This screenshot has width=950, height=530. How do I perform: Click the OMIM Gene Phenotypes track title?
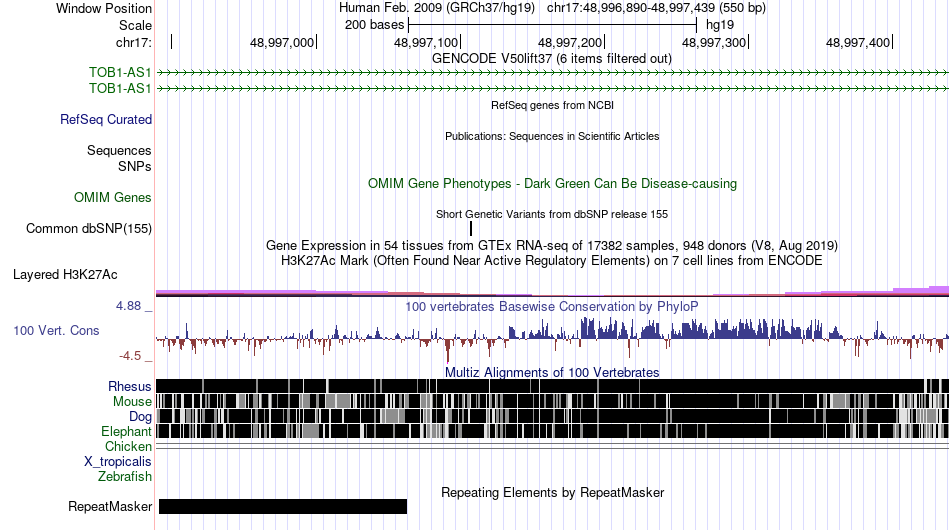point(553,184)
